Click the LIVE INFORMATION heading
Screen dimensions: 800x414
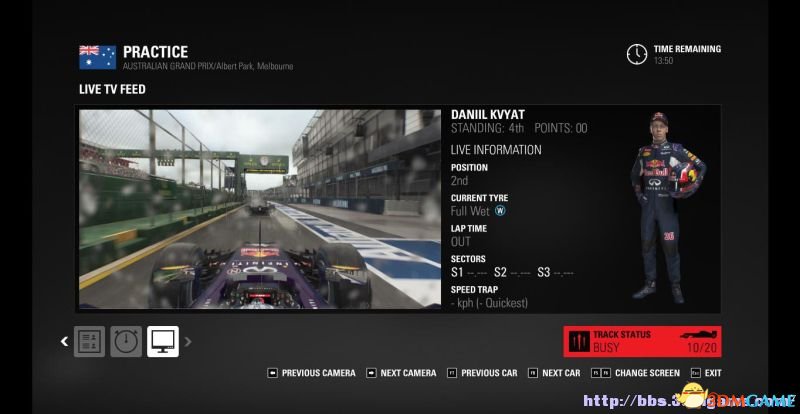[496, 150]
